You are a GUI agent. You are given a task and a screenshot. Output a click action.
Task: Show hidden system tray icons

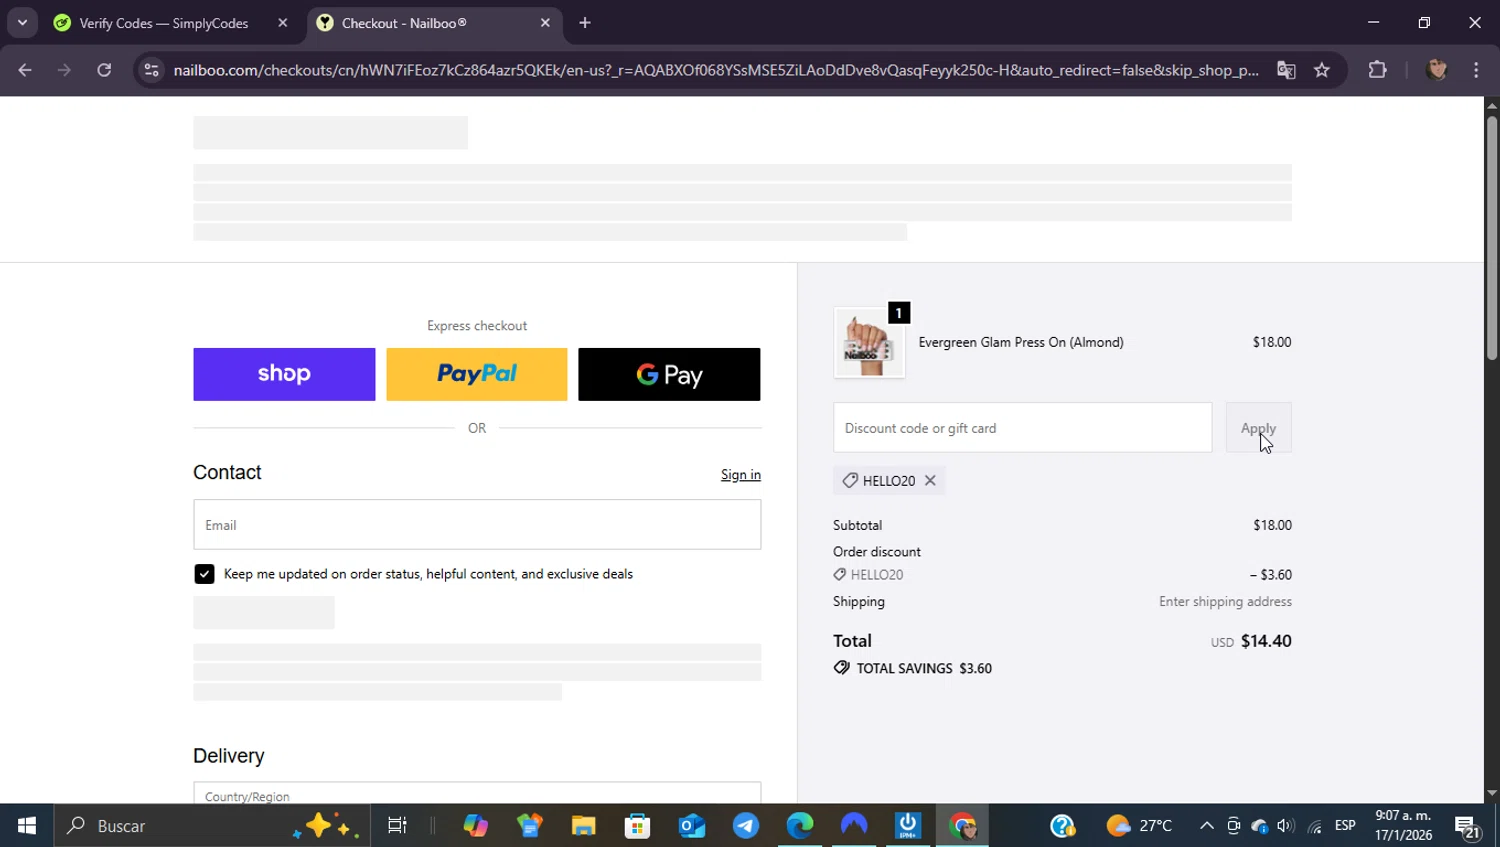point(1207,826)
